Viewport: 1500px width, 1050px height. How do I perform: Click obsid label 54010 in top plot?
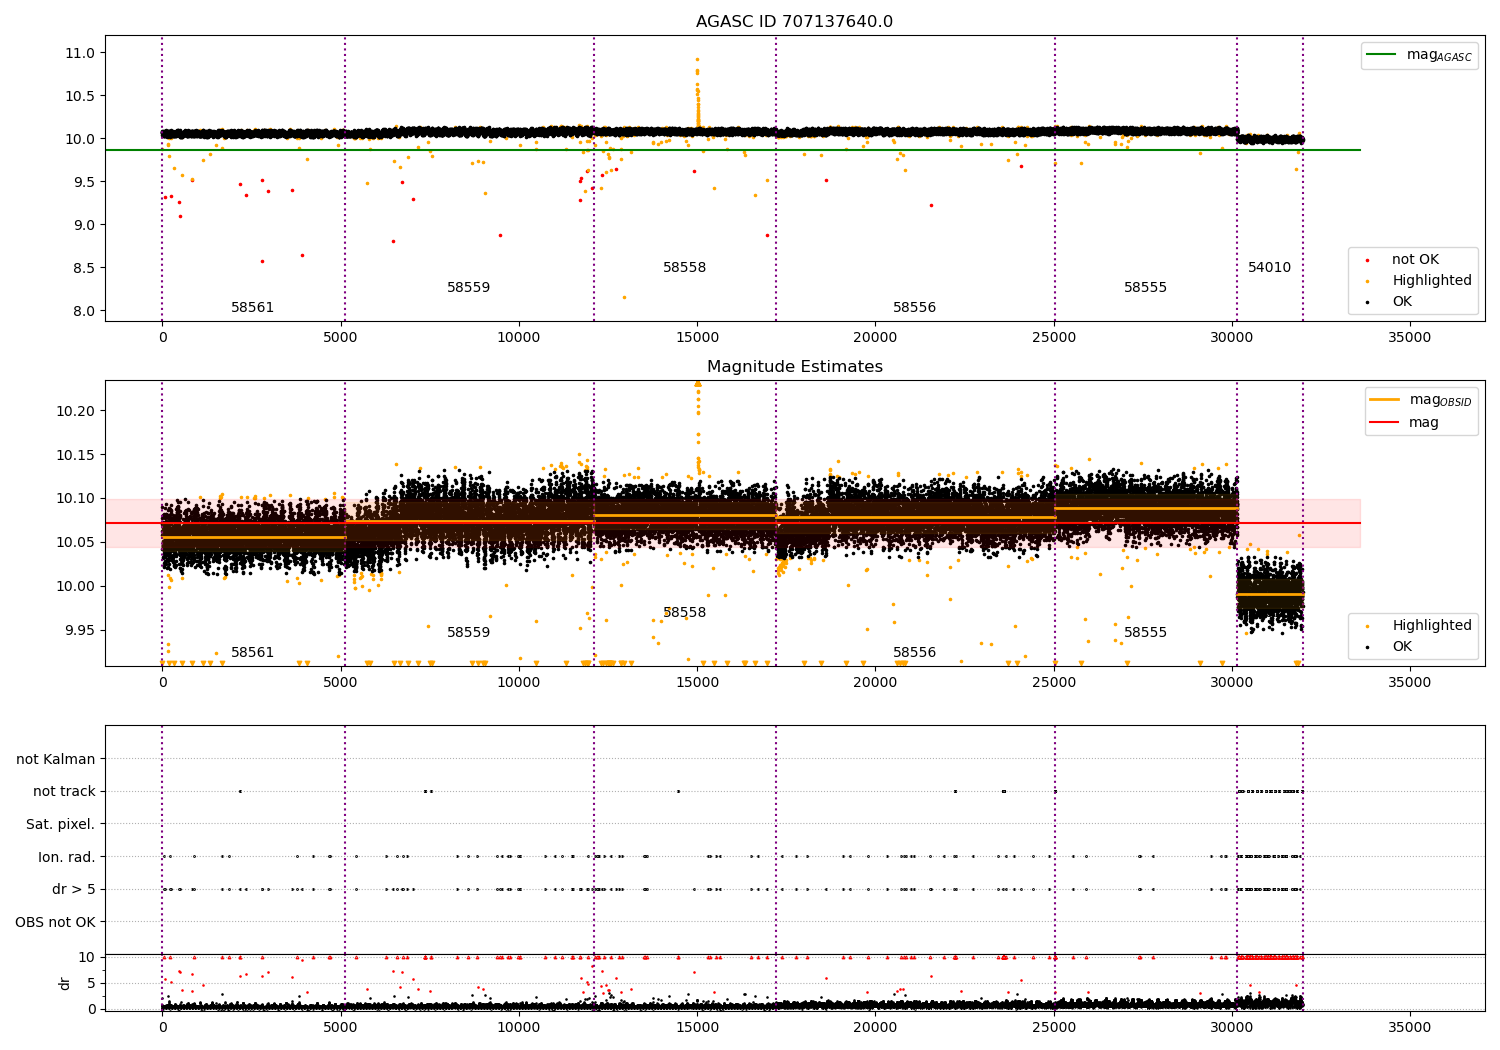click(x=1269, y=268)
